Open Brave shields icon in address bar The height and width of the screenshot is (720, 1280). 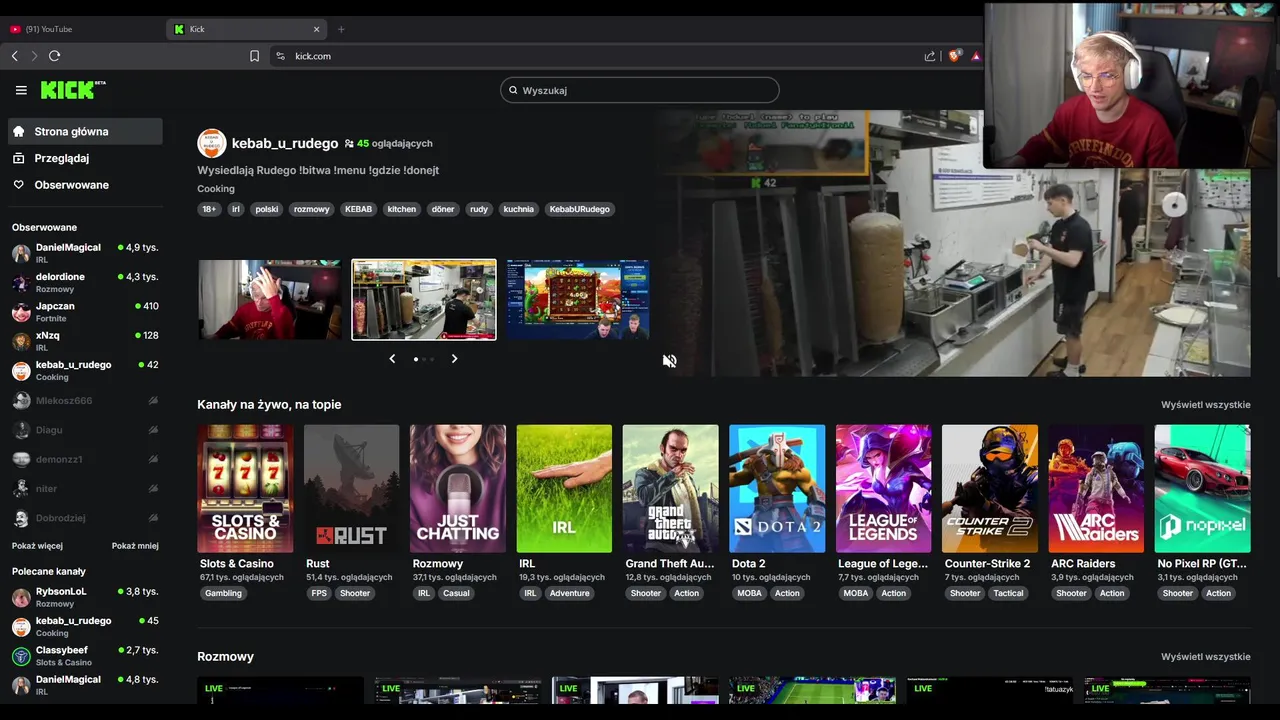[954, 56]
